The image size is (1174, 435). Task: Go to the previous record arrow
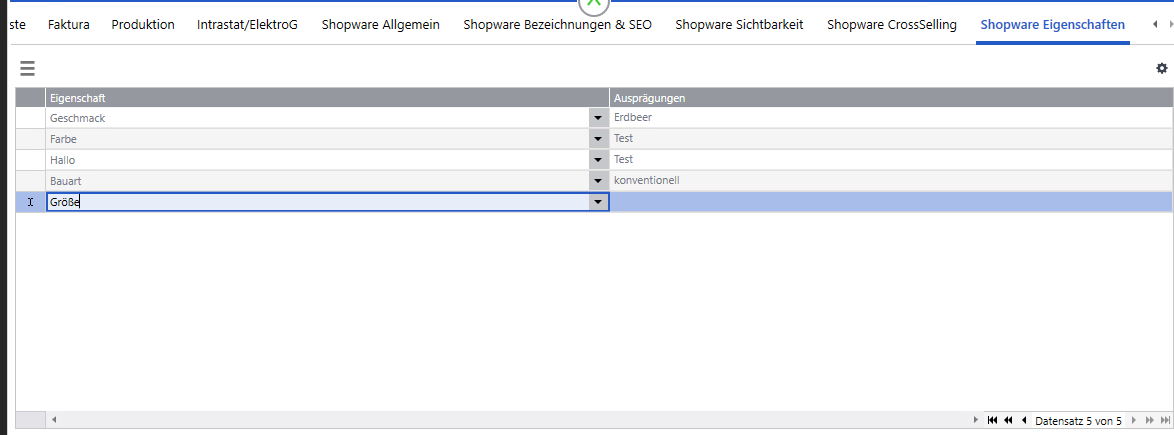coord(1024,421)
